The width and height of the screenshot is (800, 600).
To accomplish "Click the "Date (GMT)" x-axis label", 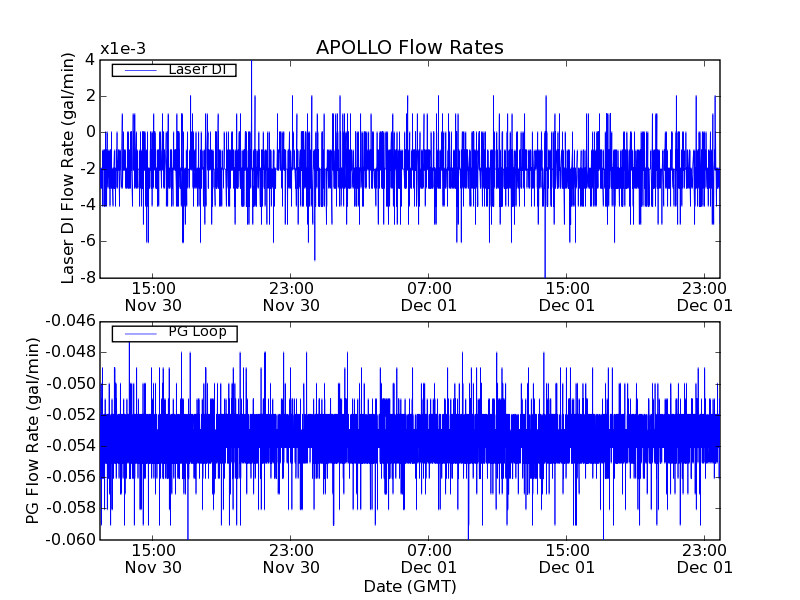I will click(x=409, y=586).
